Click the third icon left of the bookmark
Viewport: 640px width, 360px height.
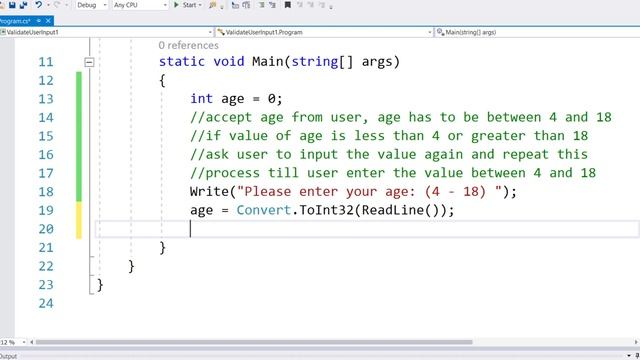pos(246,5)
